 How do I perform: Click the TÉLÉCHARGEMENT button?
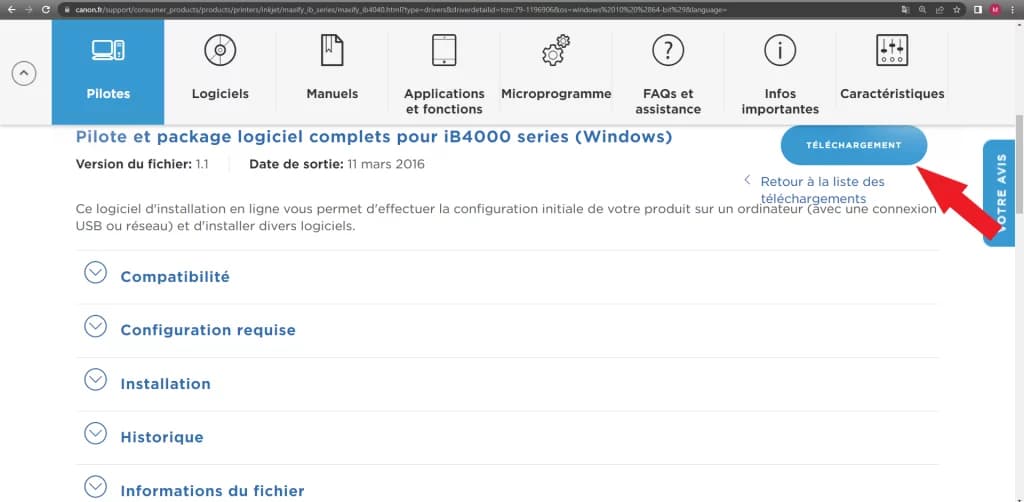point(854,145)
